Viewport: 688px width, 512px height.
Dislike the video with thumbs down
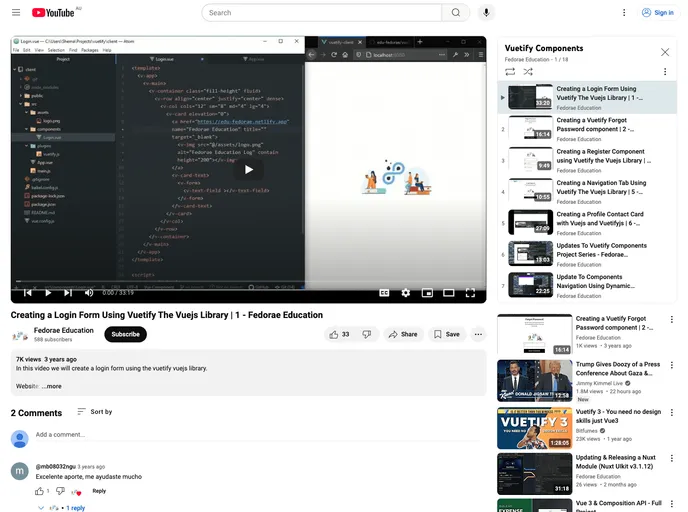367,334
